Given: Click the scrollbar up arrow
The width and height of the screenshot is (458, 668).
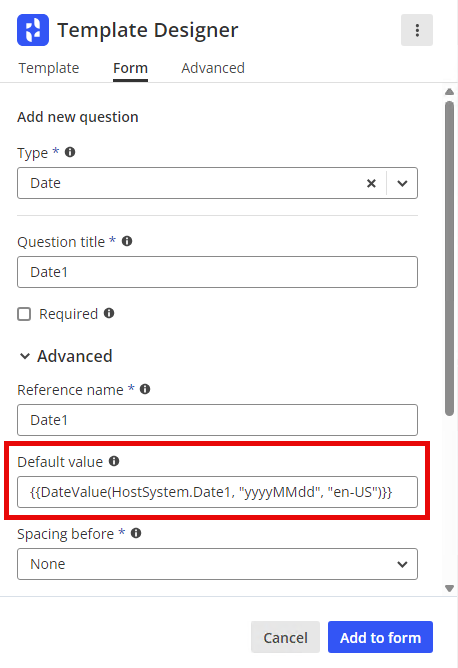Looking at the screenshot, I should point(449,92).
